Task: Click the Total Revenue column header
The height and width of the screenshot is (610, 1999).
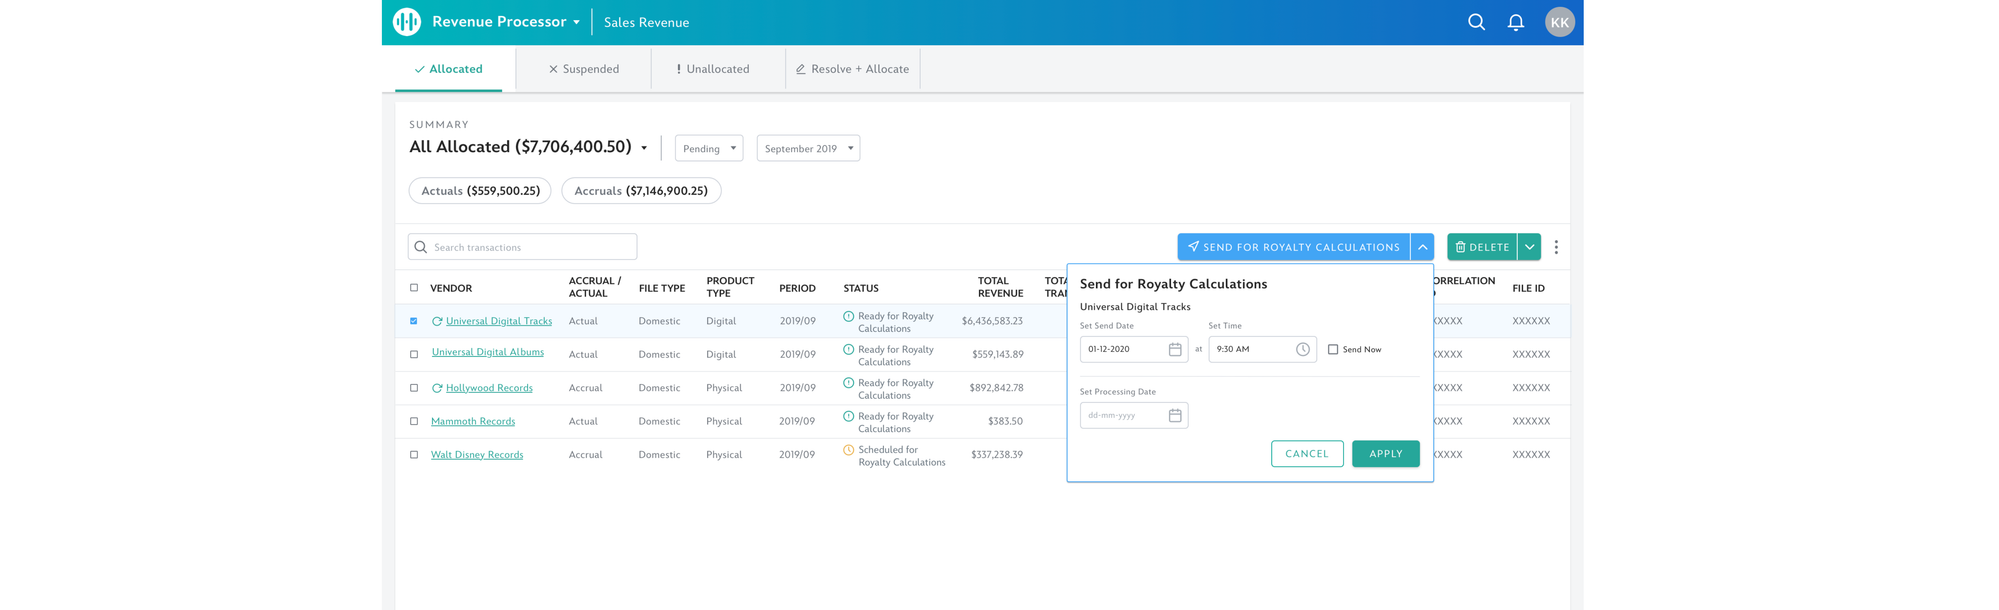Action: (x=1000, y=287)
